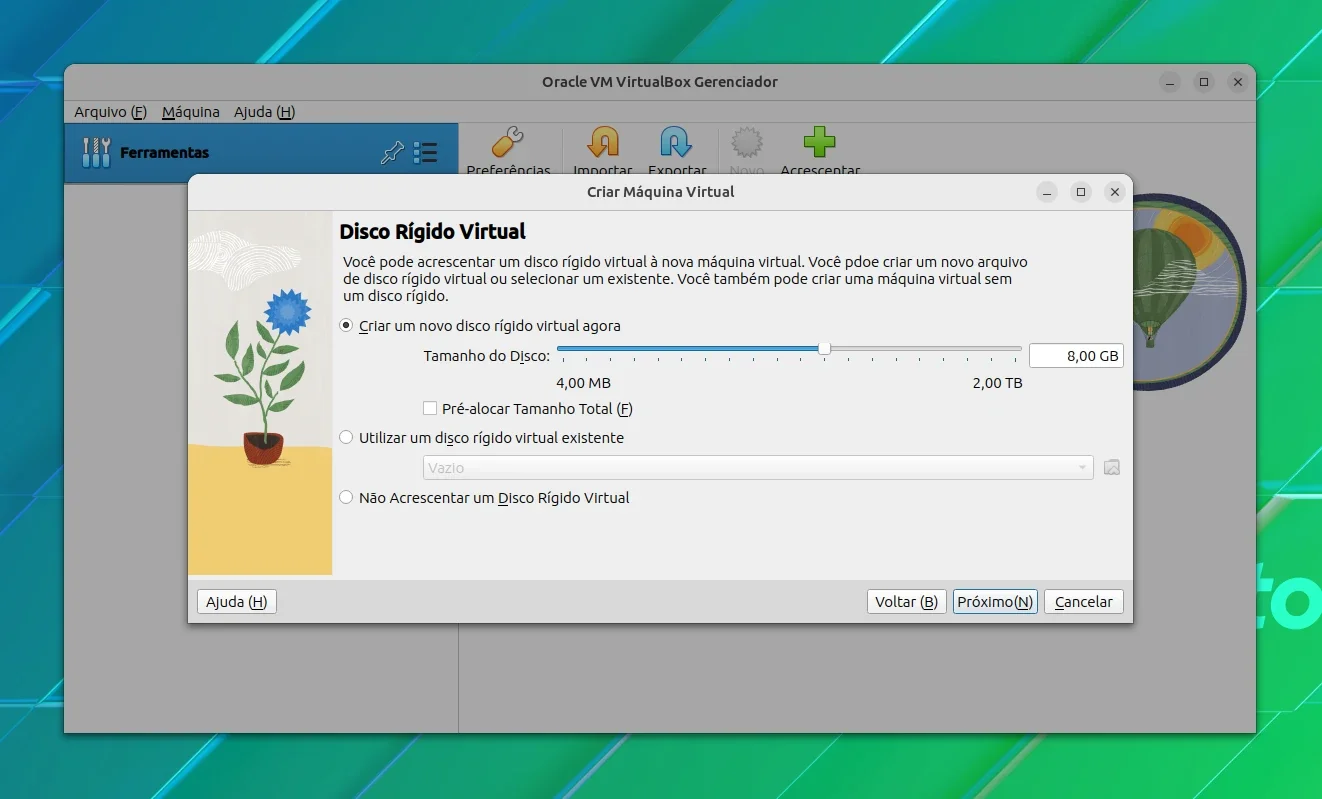Open the Ajuda menu in the menu bar
Image resolution: width=1322 pixels, height=799 pixels.
tap(264, 112)
